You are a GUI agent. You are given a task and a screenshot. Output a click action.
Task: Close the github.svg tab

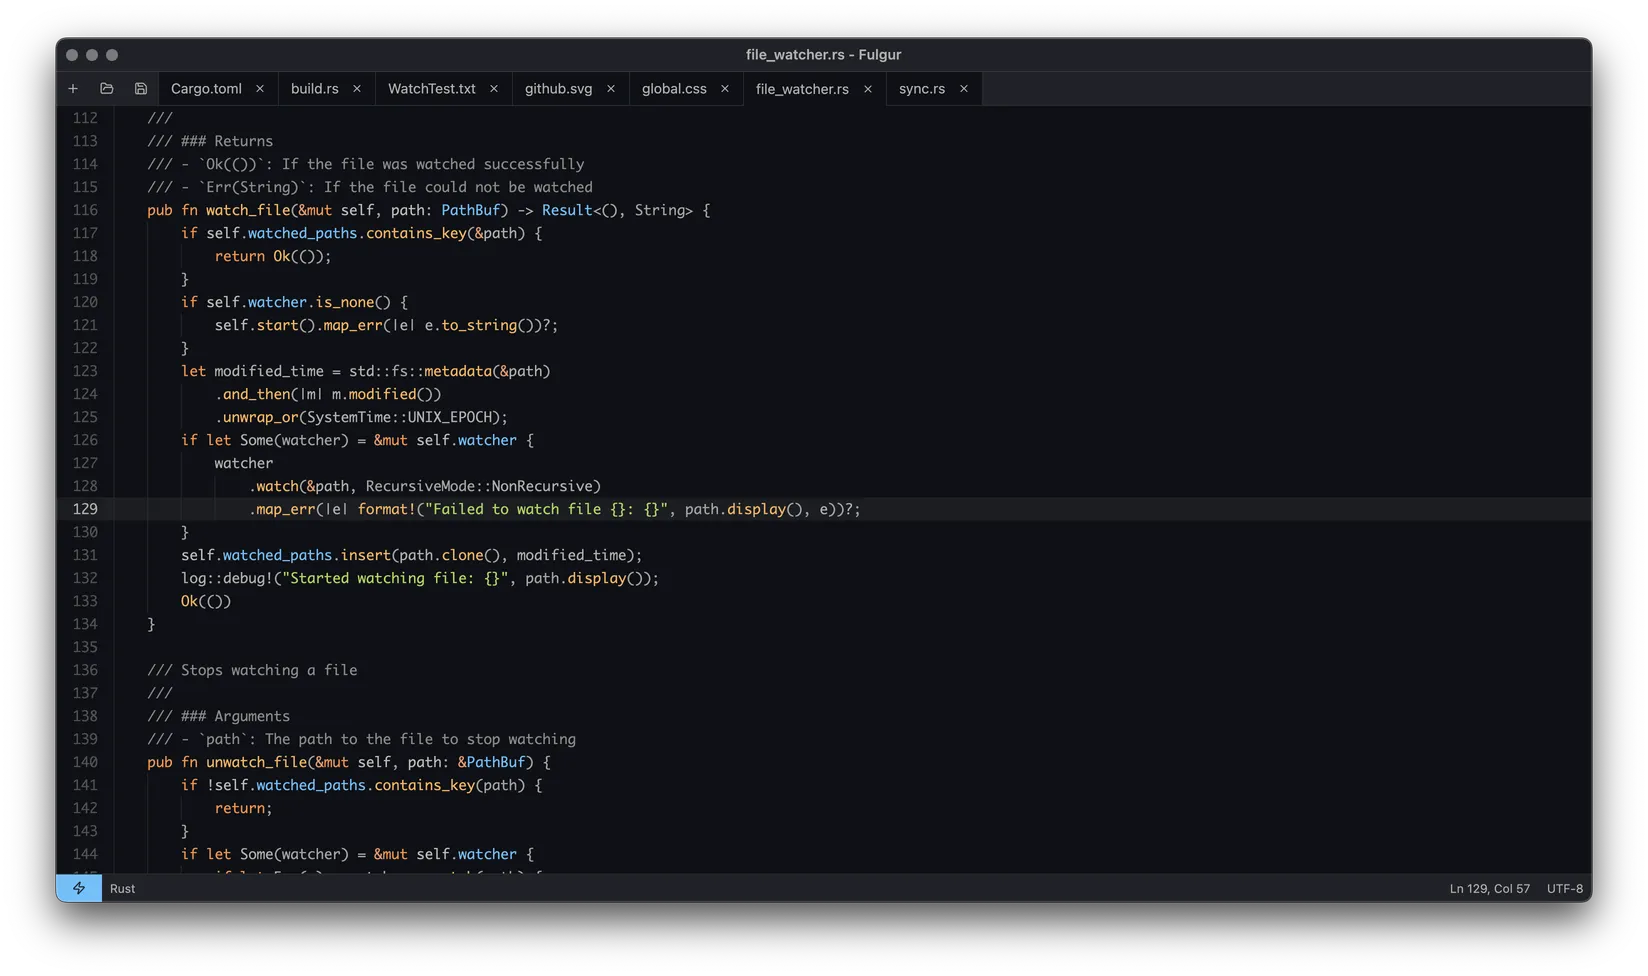tap(611, 89)
